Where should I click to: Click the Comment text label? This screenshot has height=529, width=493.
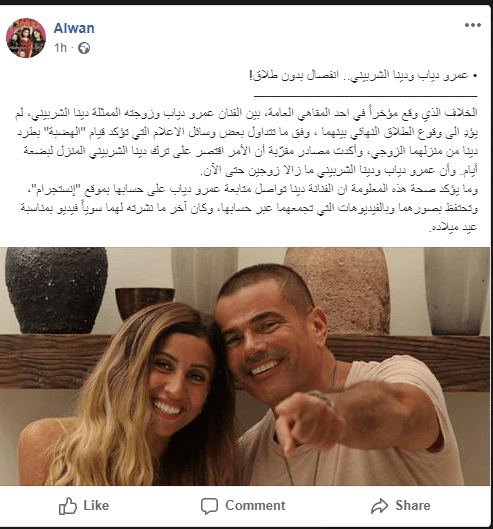pyautogui.click(x=255, y=506)
